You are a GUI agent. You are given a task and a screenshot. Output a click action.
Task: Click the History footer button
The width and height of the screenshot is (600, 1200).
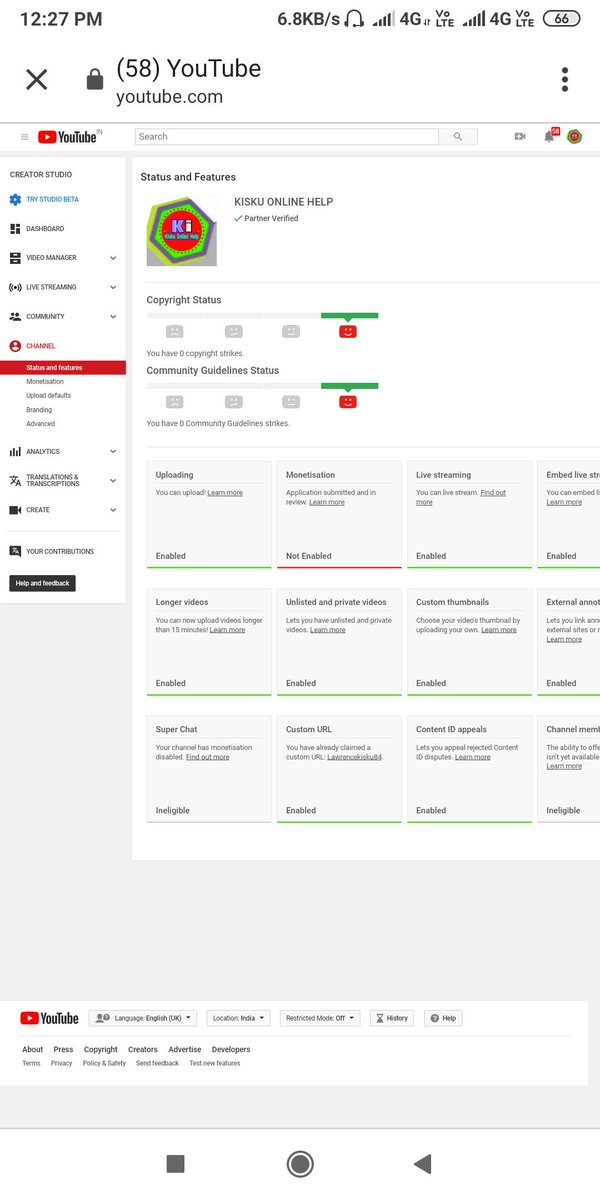tap(392, 1018)
